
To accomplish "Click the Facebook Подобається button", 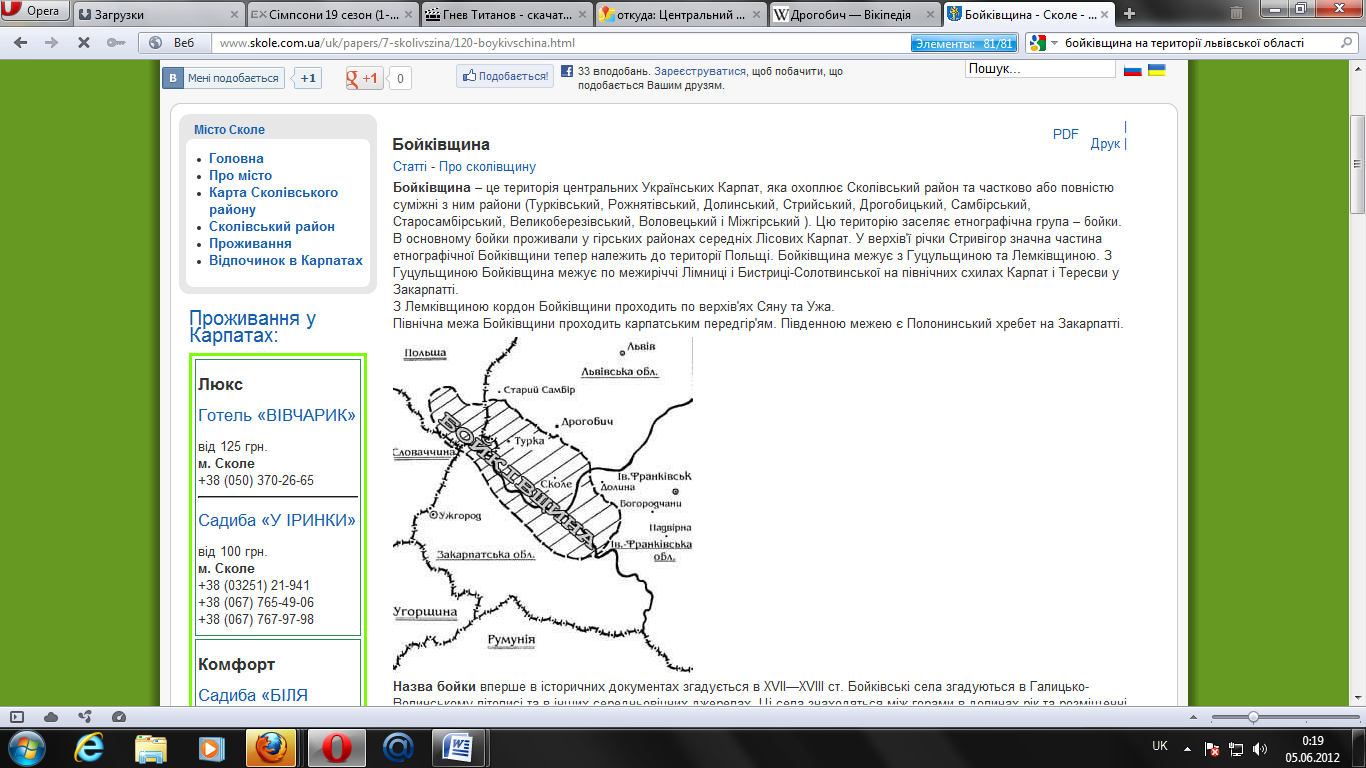I will (505, 76).
